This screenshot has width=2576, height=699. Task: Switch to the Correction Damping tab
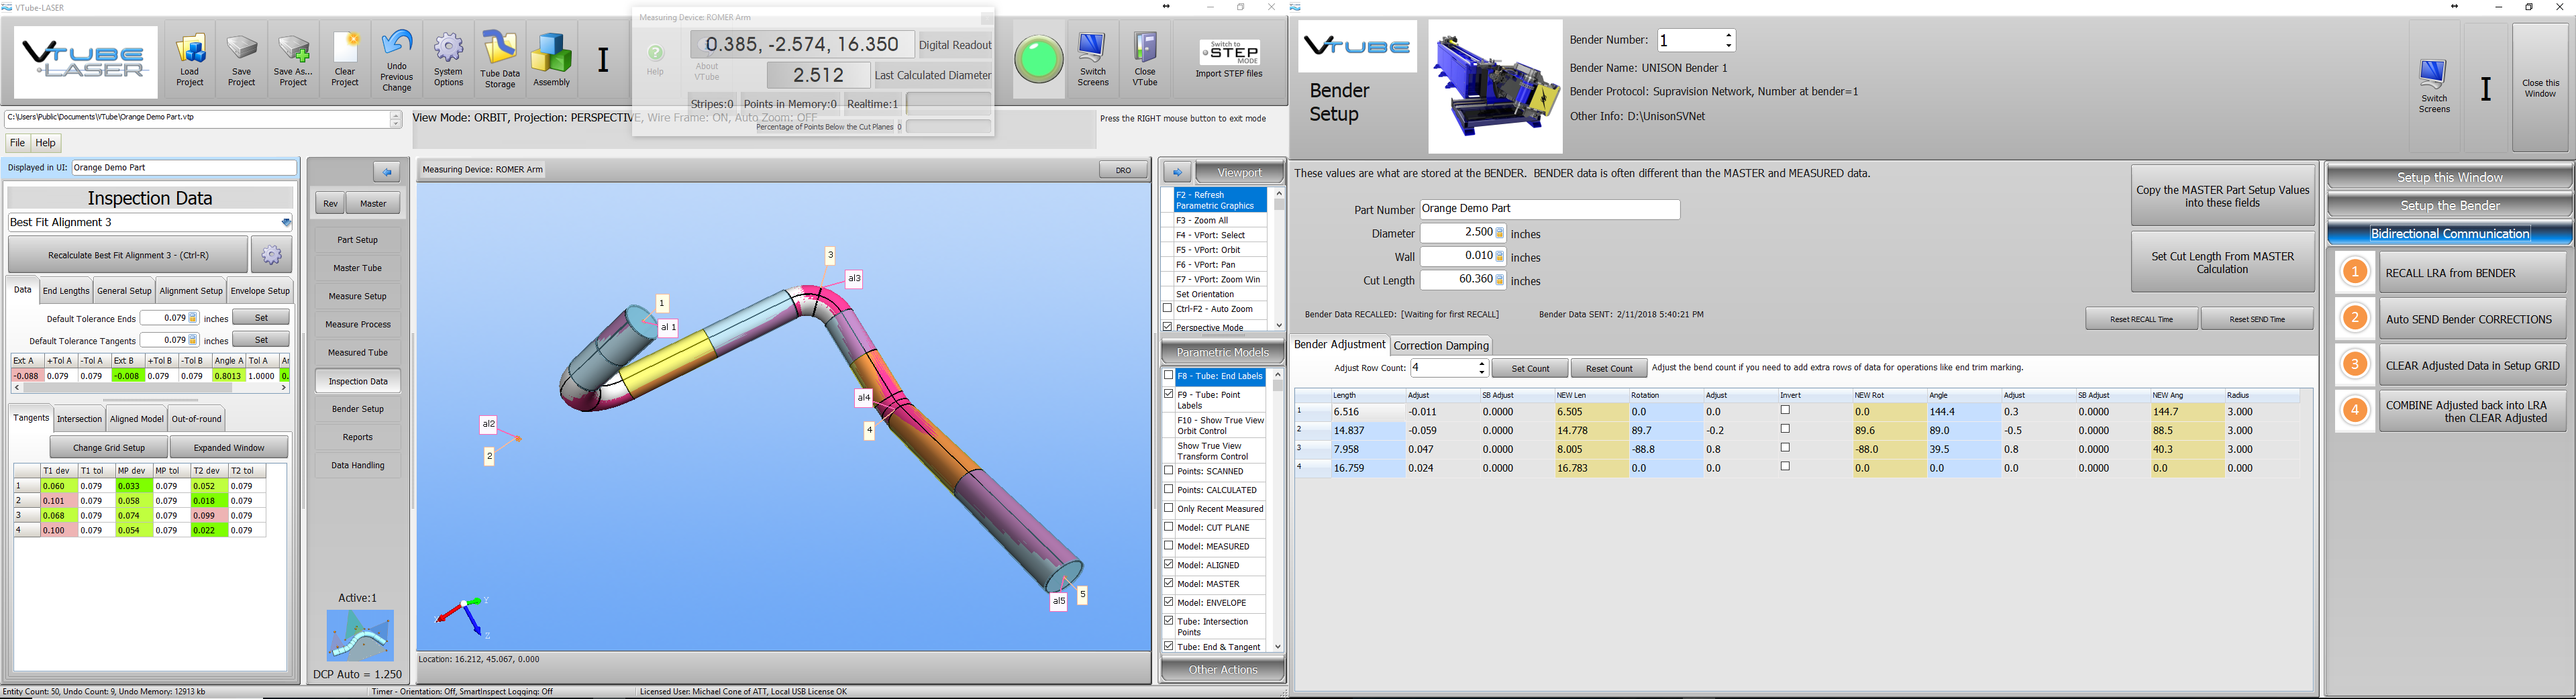[1441, 345]
